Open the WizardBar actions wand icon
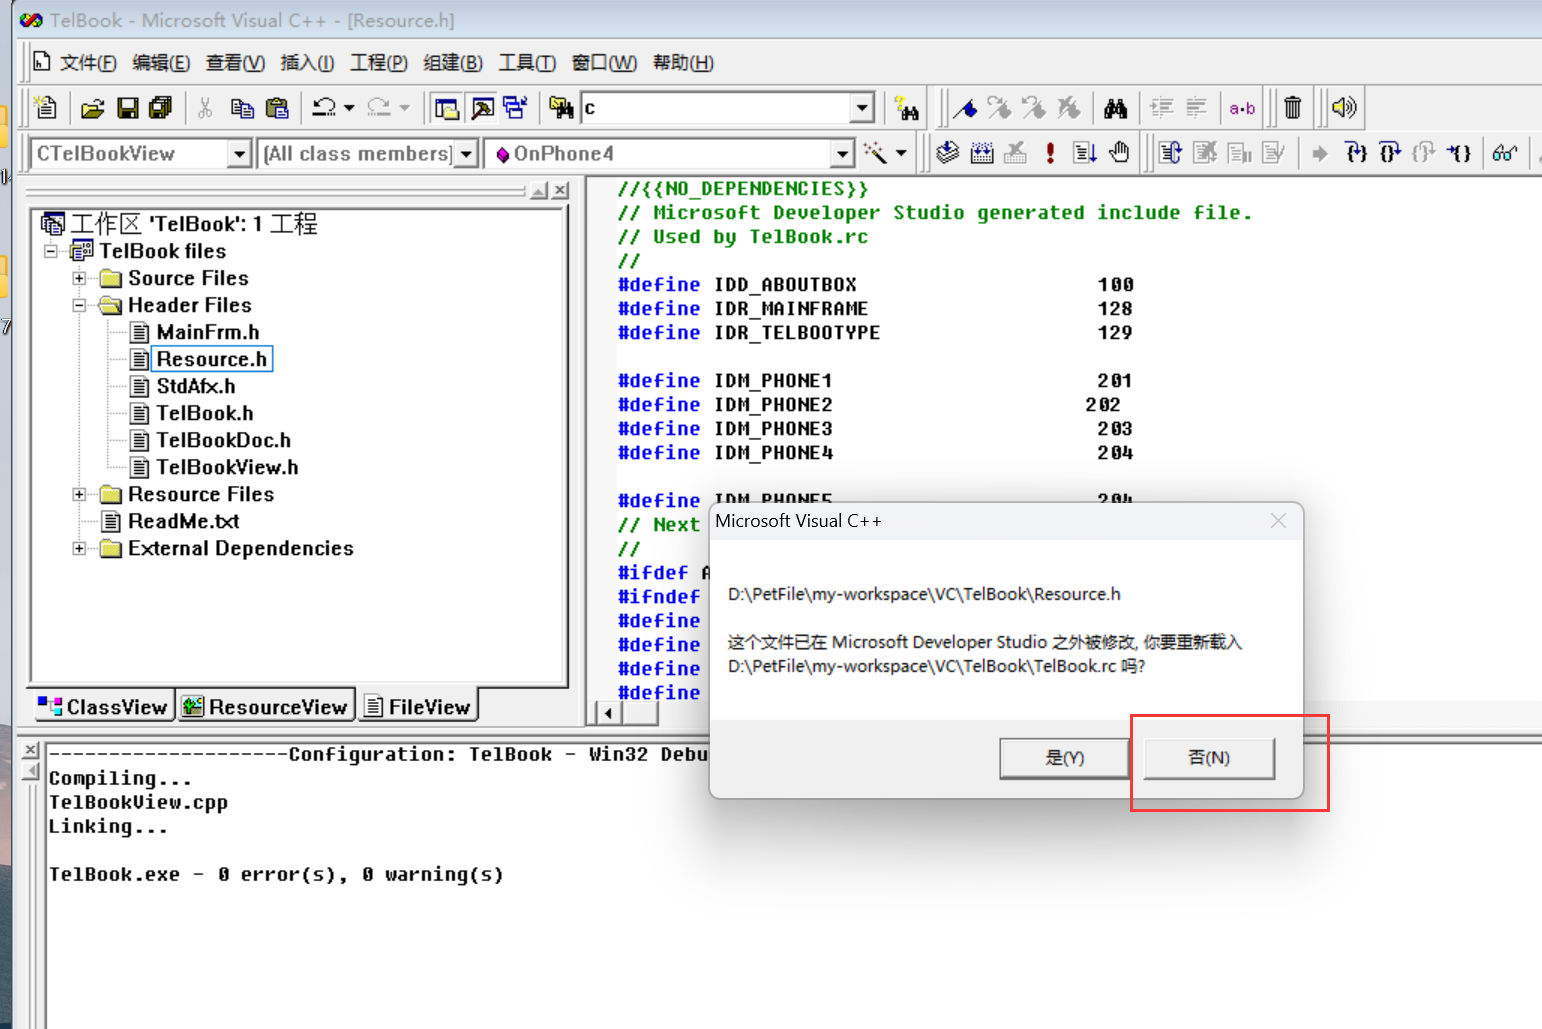This screenshot has height=1029, width=1542. click(x=875, y=153)
